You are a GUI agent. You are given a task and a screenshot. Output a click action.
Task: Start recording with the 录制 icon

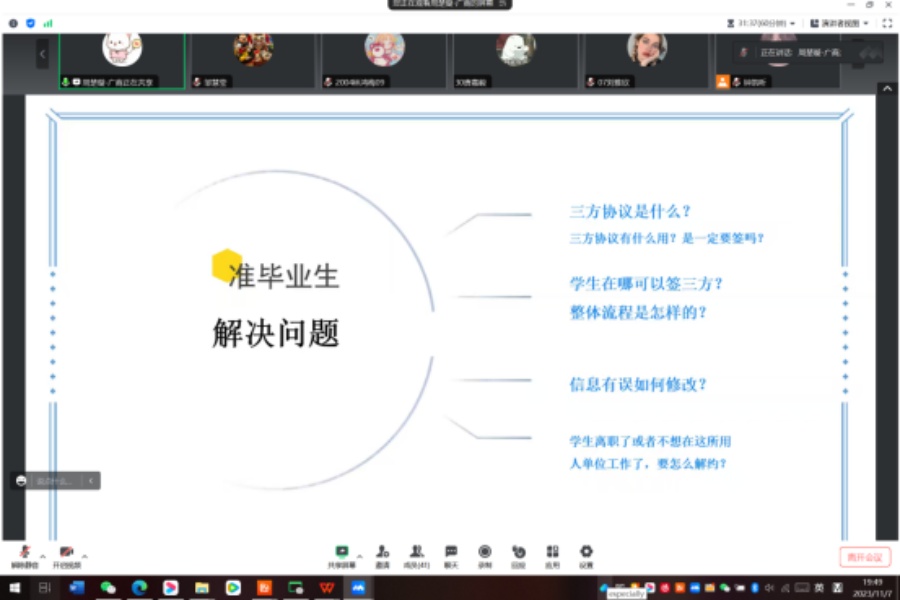486,551
